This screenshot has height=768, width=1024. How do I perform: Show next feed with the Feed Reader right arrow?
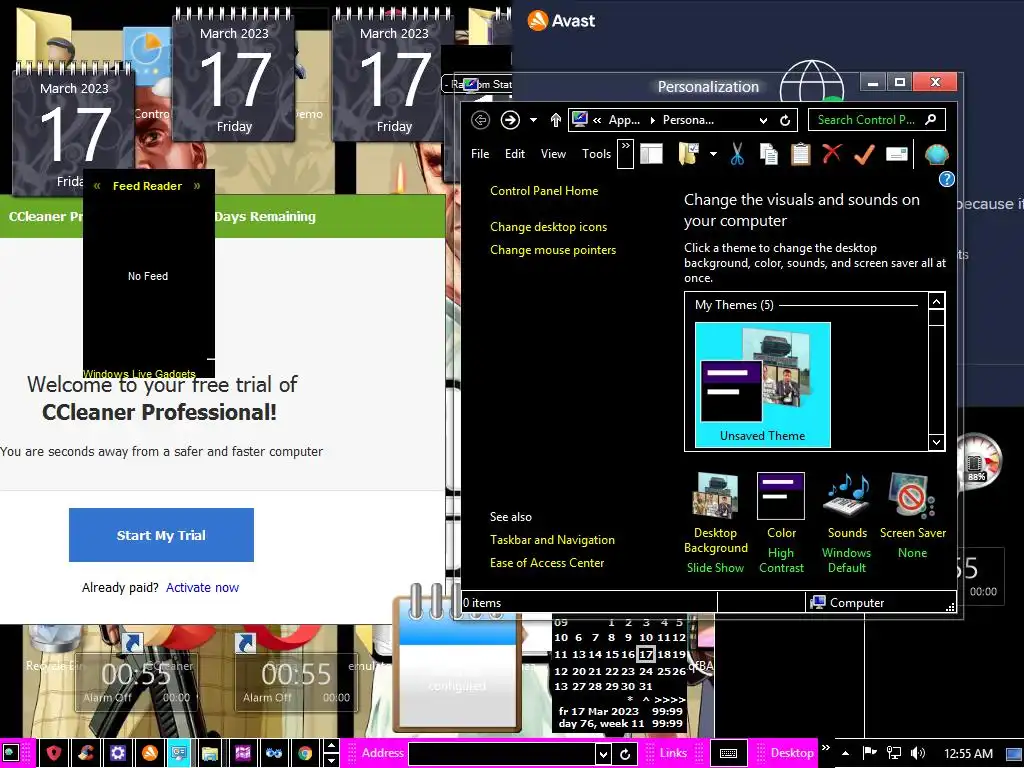[197, 185]
